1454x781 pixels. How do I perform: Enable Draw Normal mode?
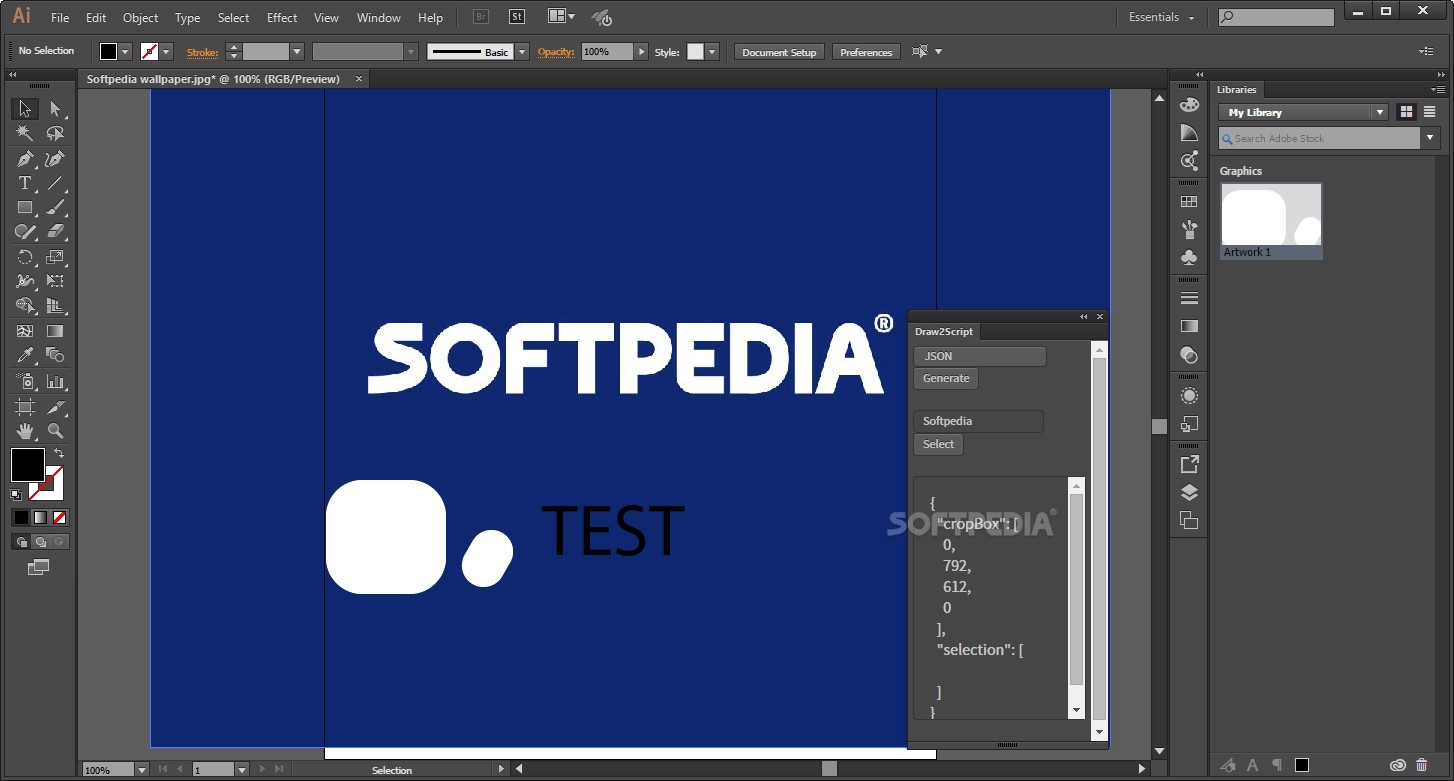[21, 542]
